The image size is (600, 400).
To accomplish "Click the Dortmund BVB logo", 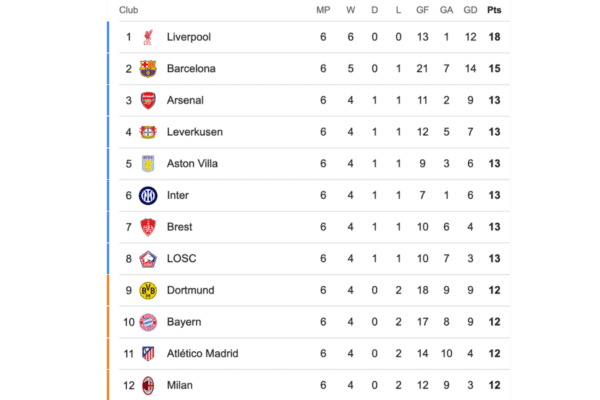I will (x=148, y=291).
